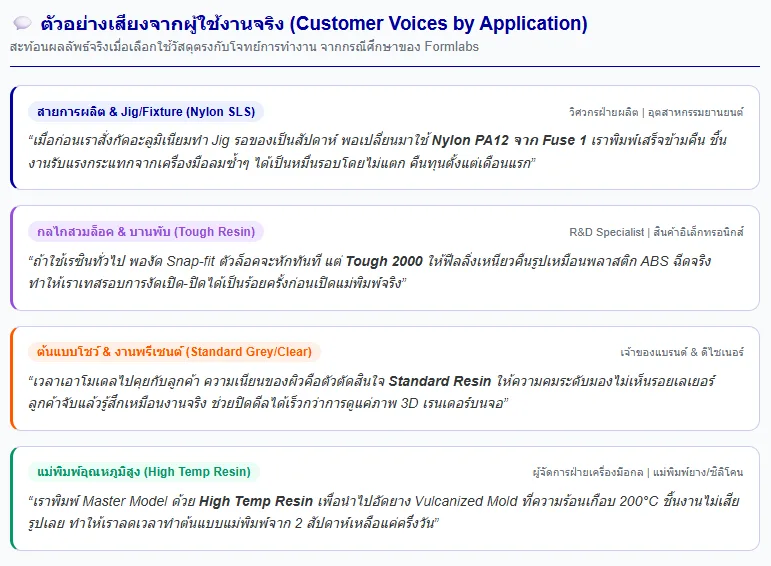Select the 'Tough Resin' category tag

tap(146, 232)
